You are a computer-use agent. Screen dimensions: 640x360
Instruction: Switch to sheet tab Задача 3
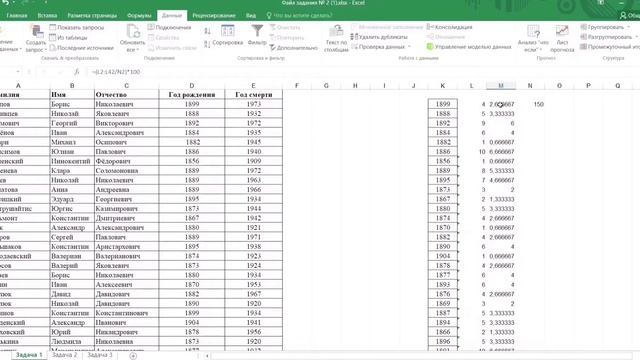tap(100, 355)
